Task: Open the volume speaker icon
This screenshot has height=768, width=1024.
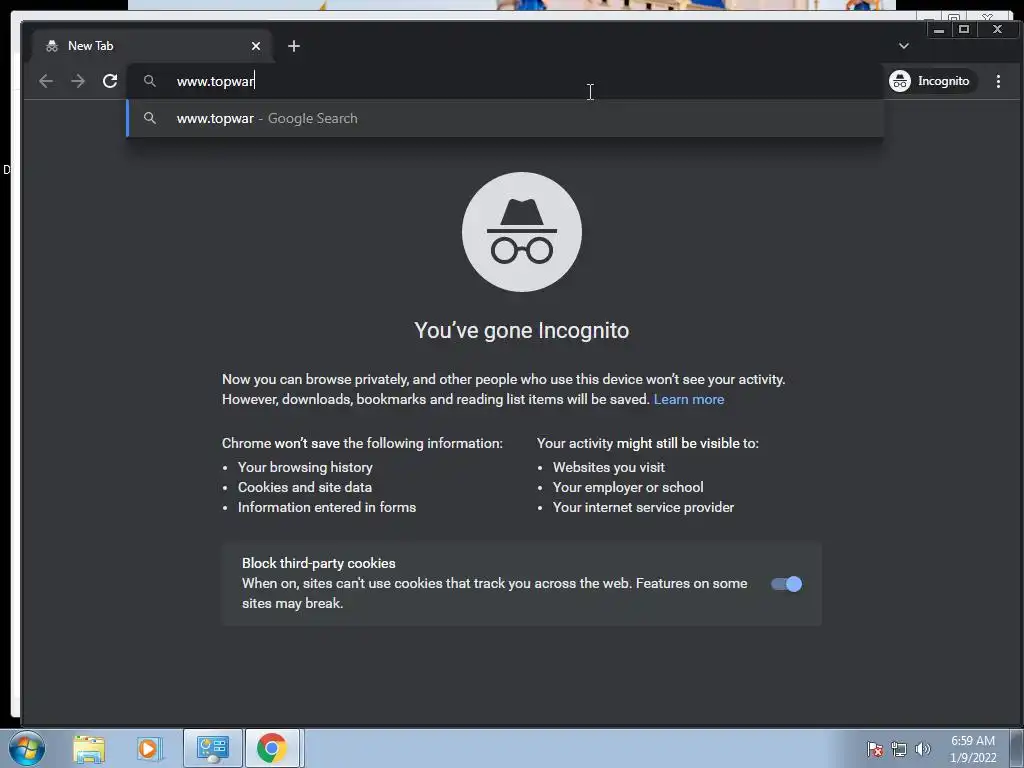Action: coord(923,749)
